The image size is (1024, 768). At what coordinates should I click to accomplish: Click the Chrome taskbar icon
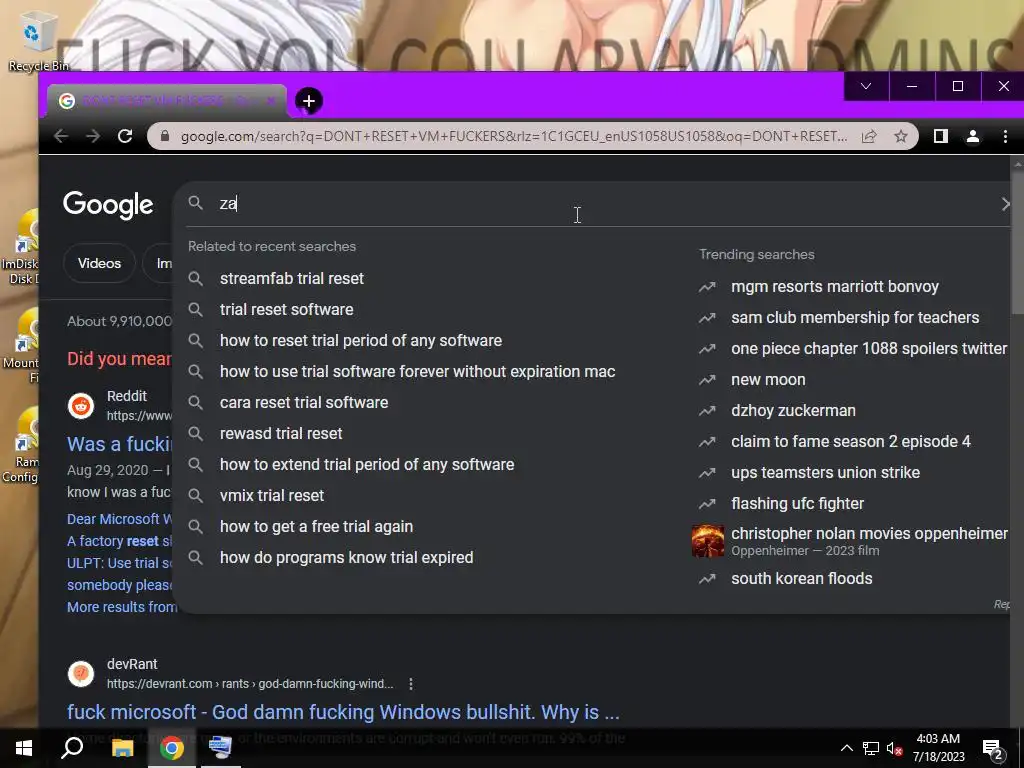click(172, 748)
